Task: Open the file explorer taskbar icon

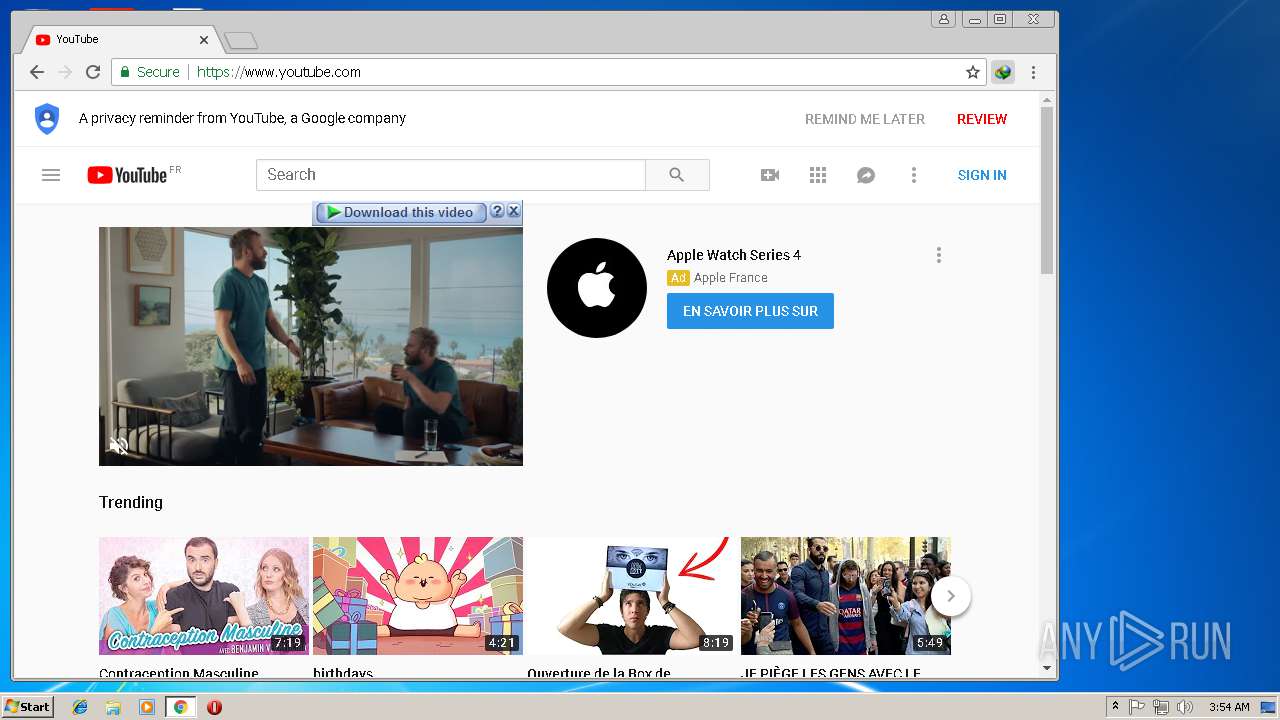Action: tap(113, 707)
